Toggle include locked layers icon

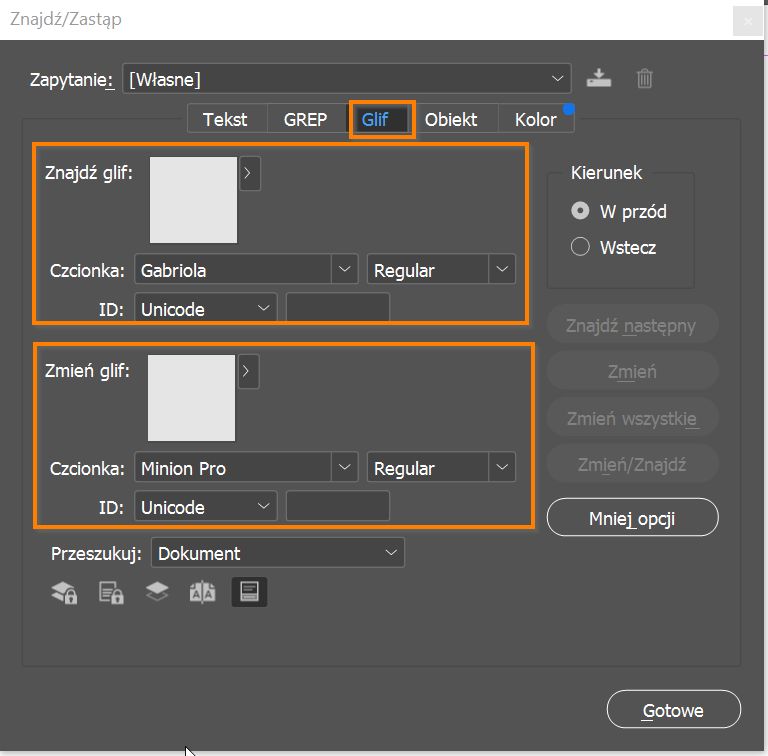[x=65, y=592]
